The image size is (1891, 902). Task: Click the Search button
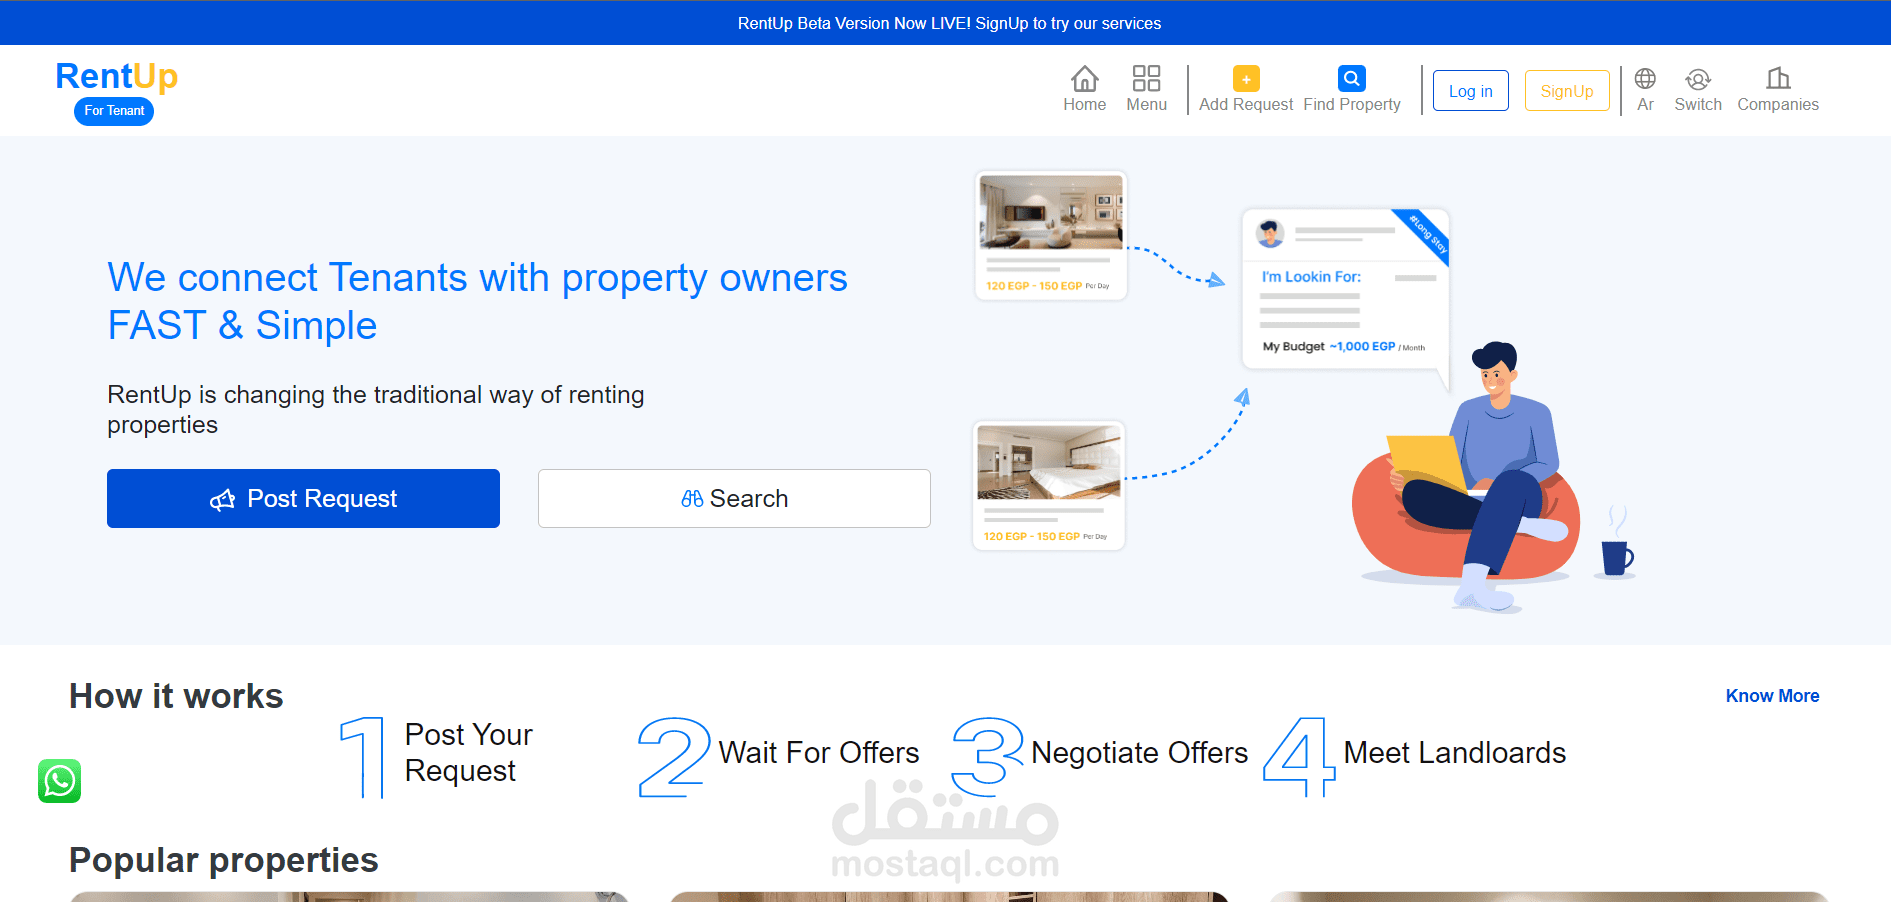[x=734, y=498]
